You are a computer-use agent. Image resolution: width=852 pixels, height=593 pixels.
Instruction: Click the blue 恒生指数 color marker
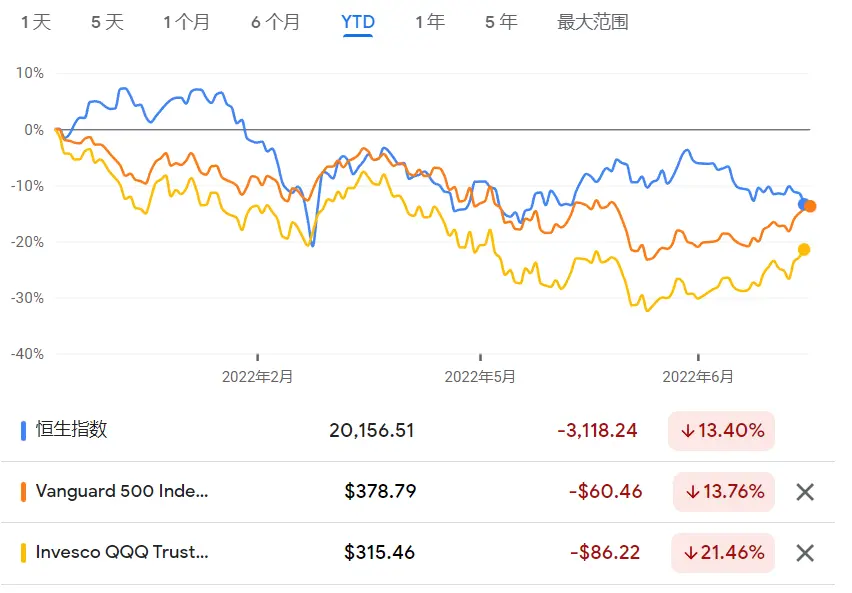coord(23,430)
